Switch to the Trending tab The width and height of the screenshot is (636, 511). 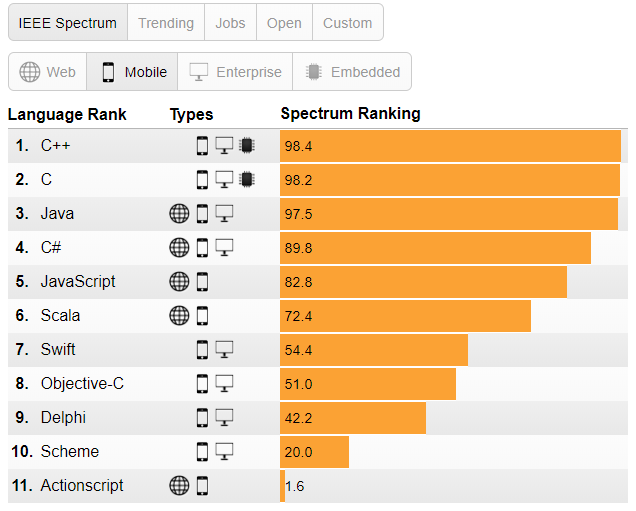[x=166, y=23]
